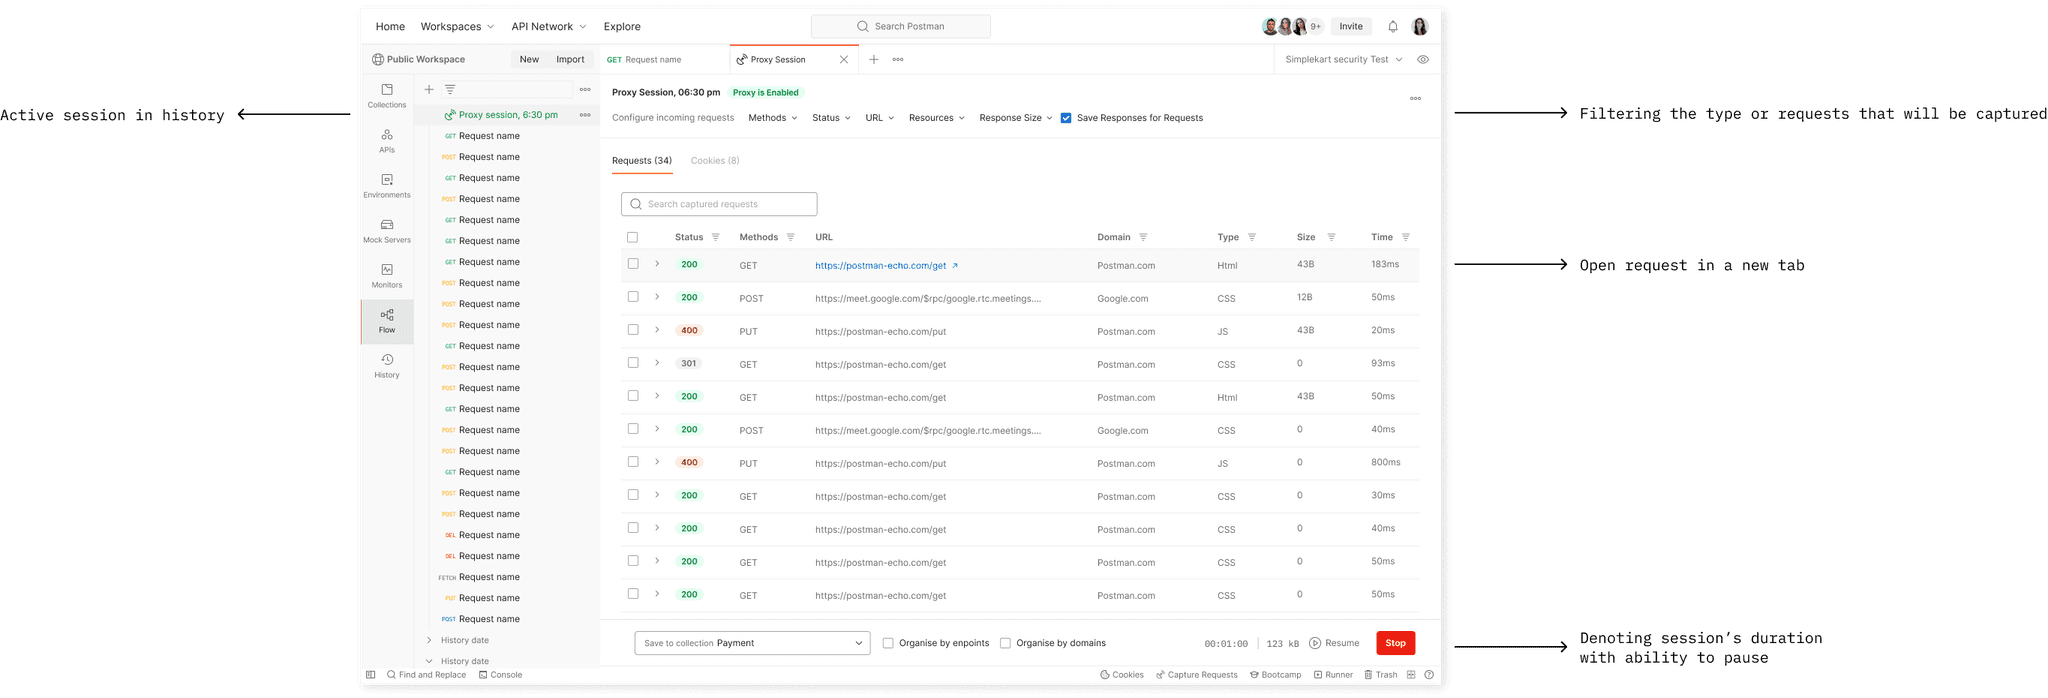The height and width of the screenshot is (698, 2048).
Task: Switch to the Cookies (8) tab
Action: click(x=715, y=161)
